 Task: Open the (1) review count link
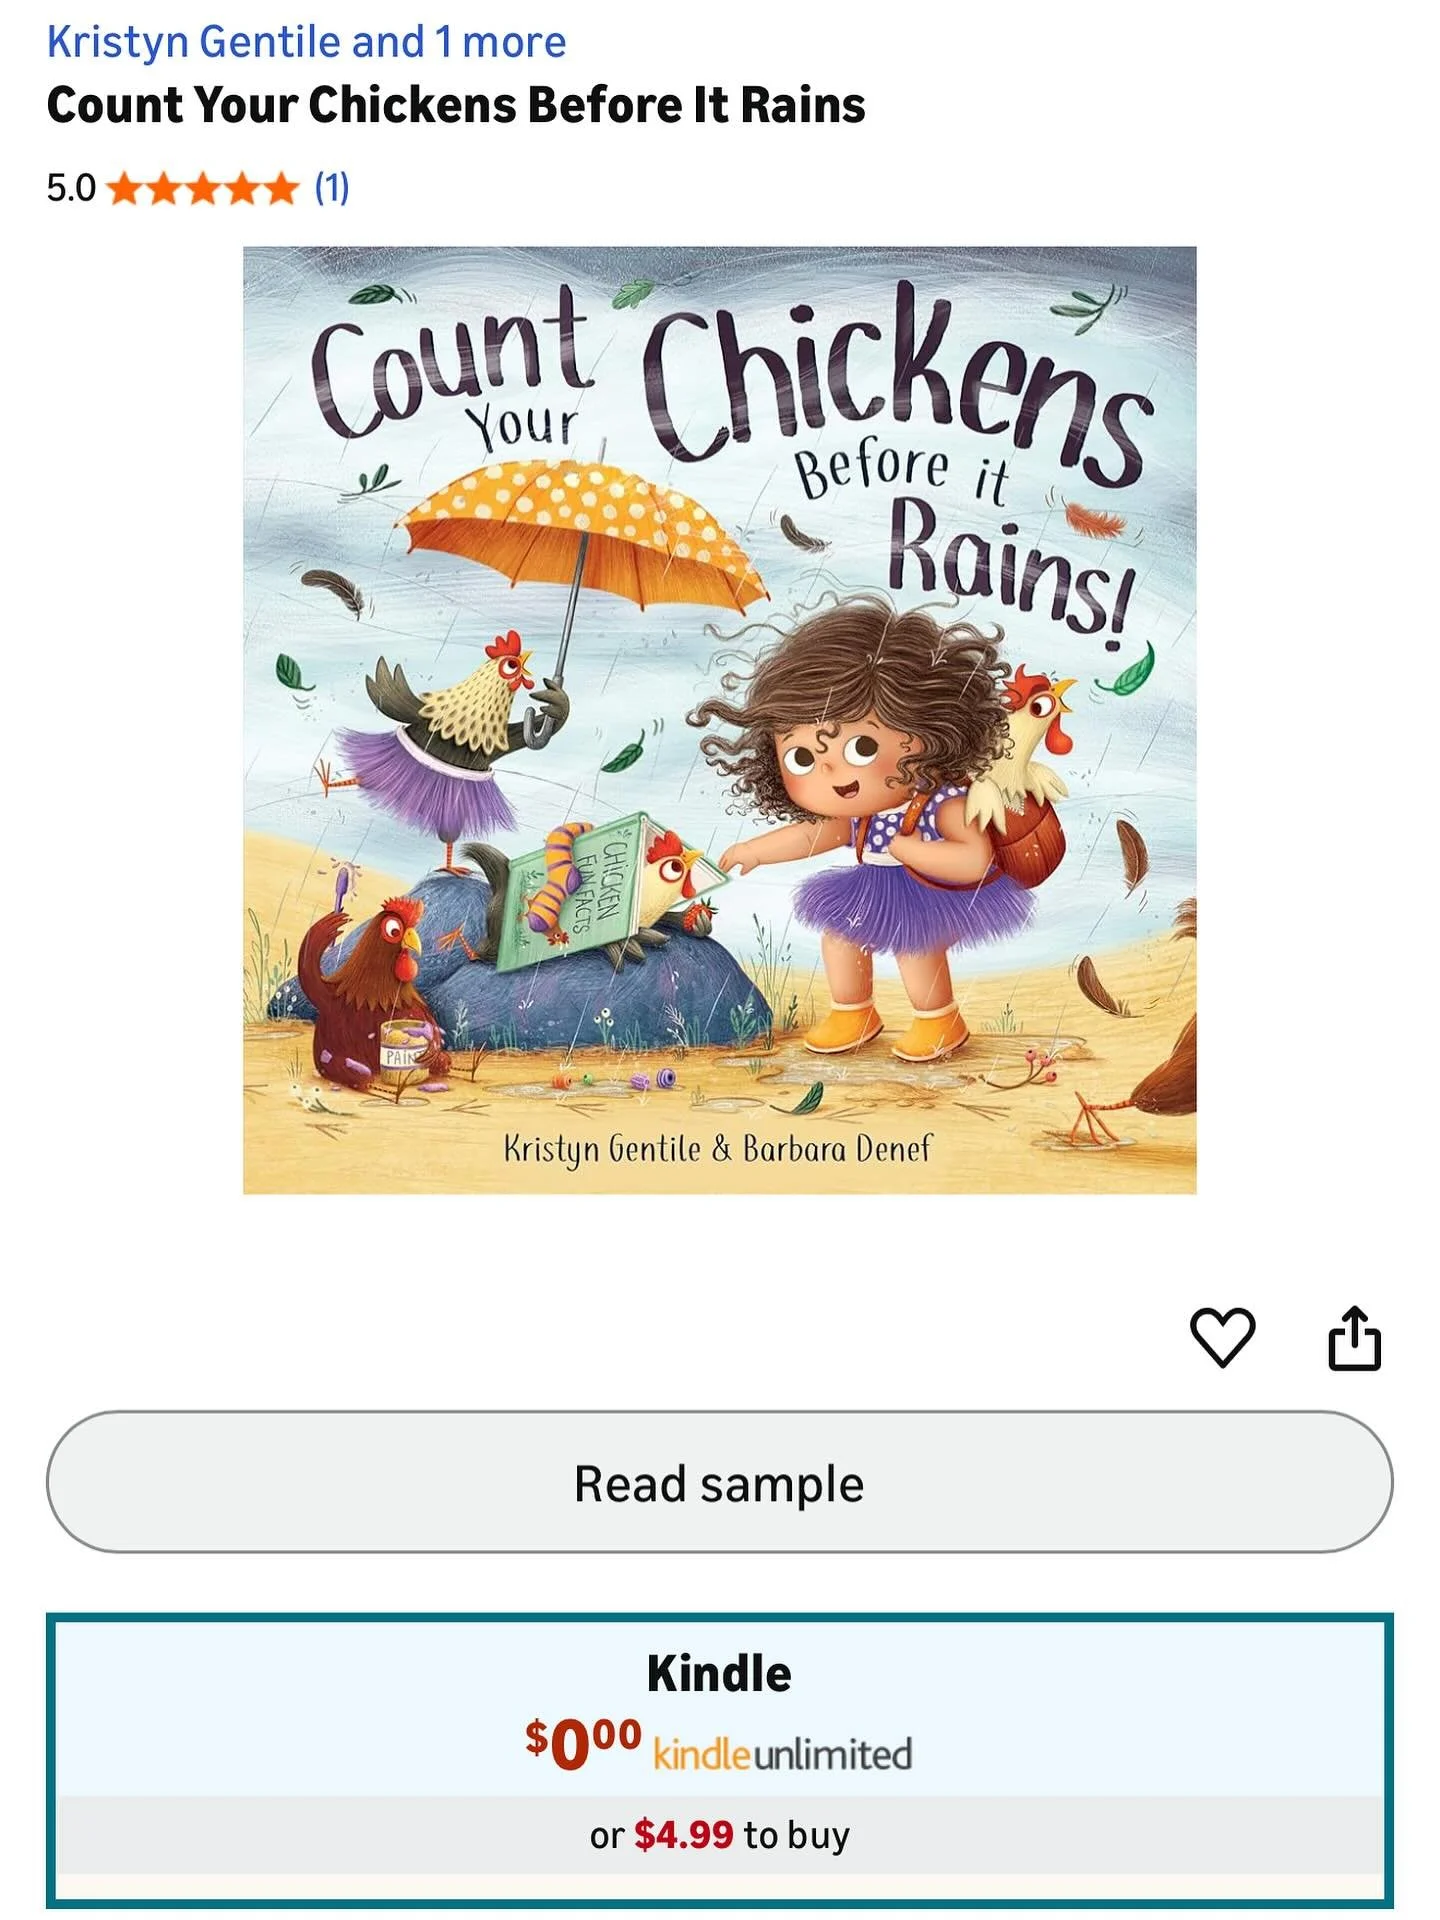[332, 188]
